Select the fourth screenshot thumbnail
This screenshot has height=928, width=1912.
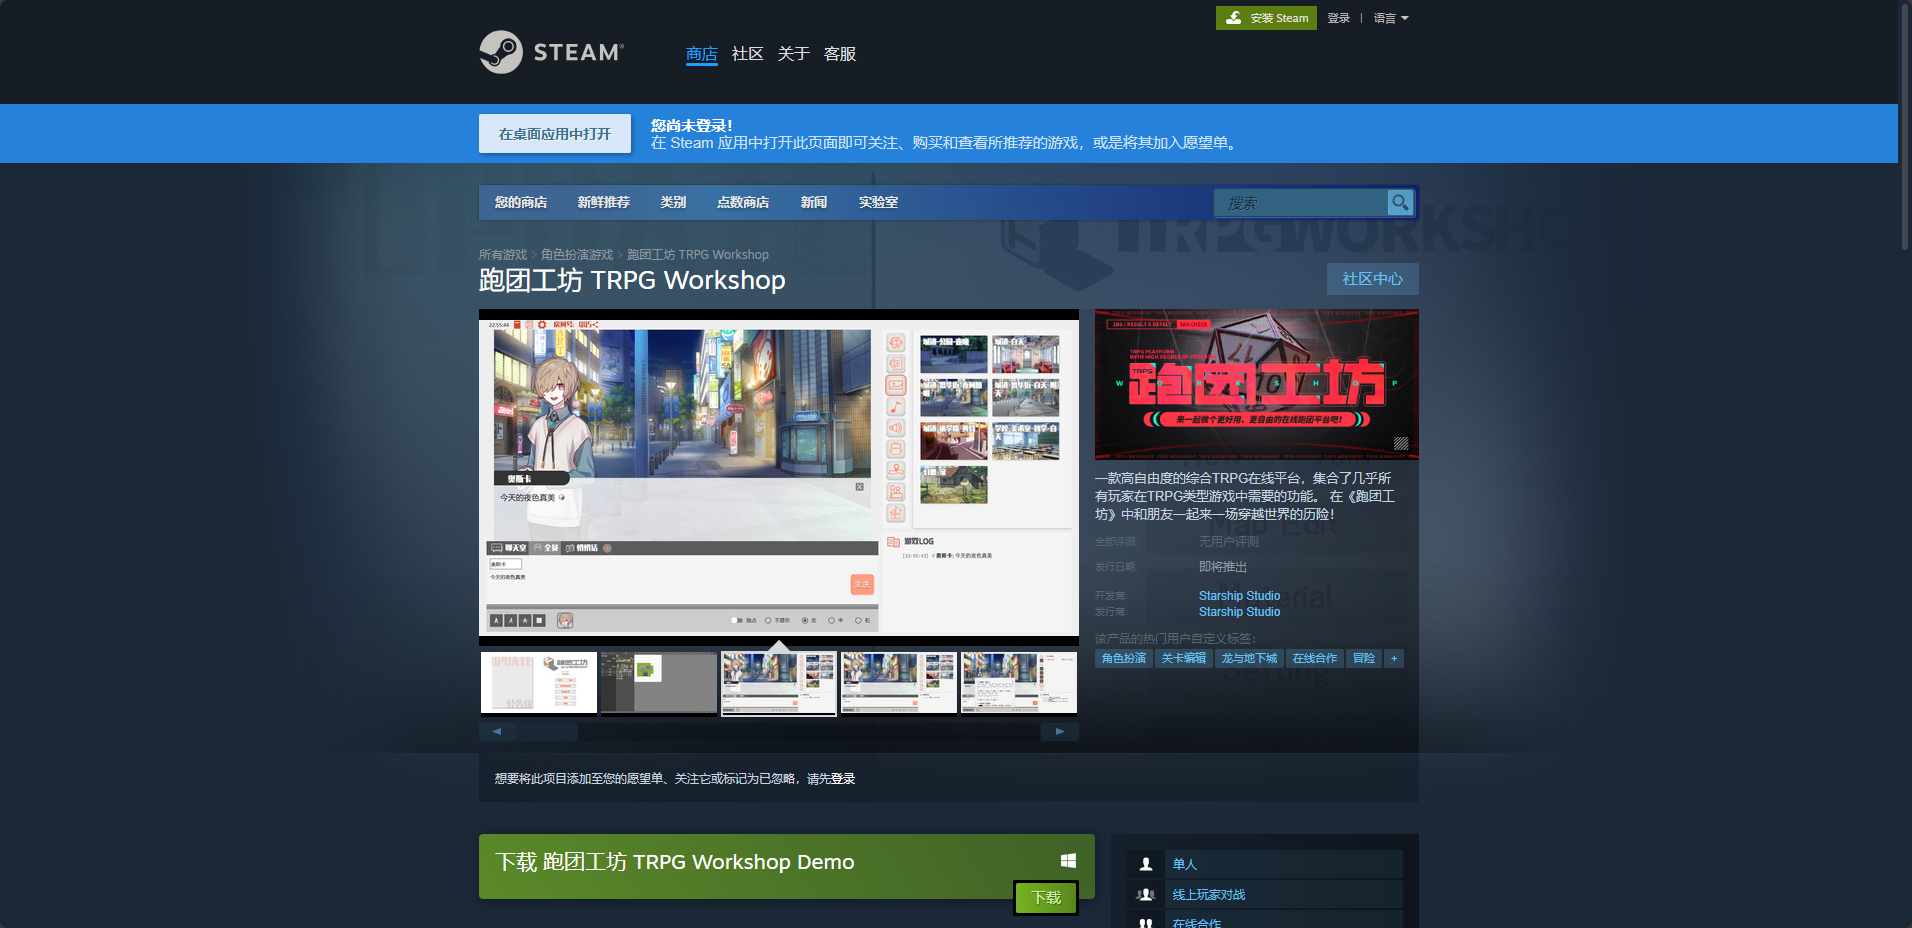click(899, 682)
